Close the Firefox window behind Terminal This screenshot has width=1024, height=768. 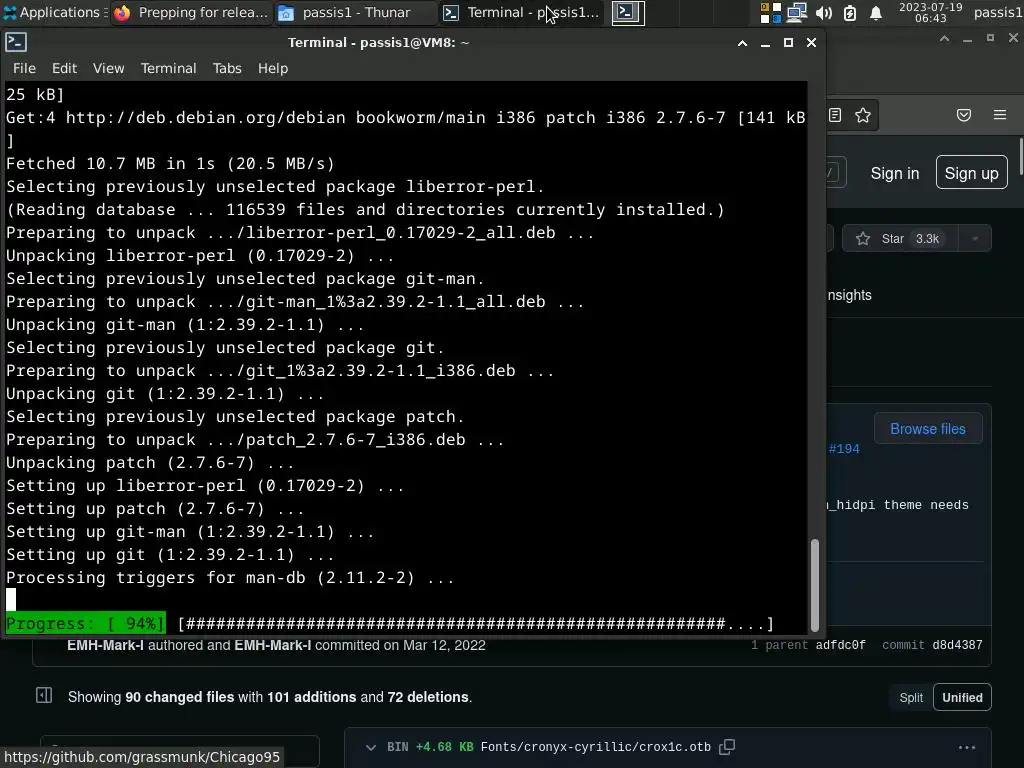pyautogui.click(x=1014, y=39)
